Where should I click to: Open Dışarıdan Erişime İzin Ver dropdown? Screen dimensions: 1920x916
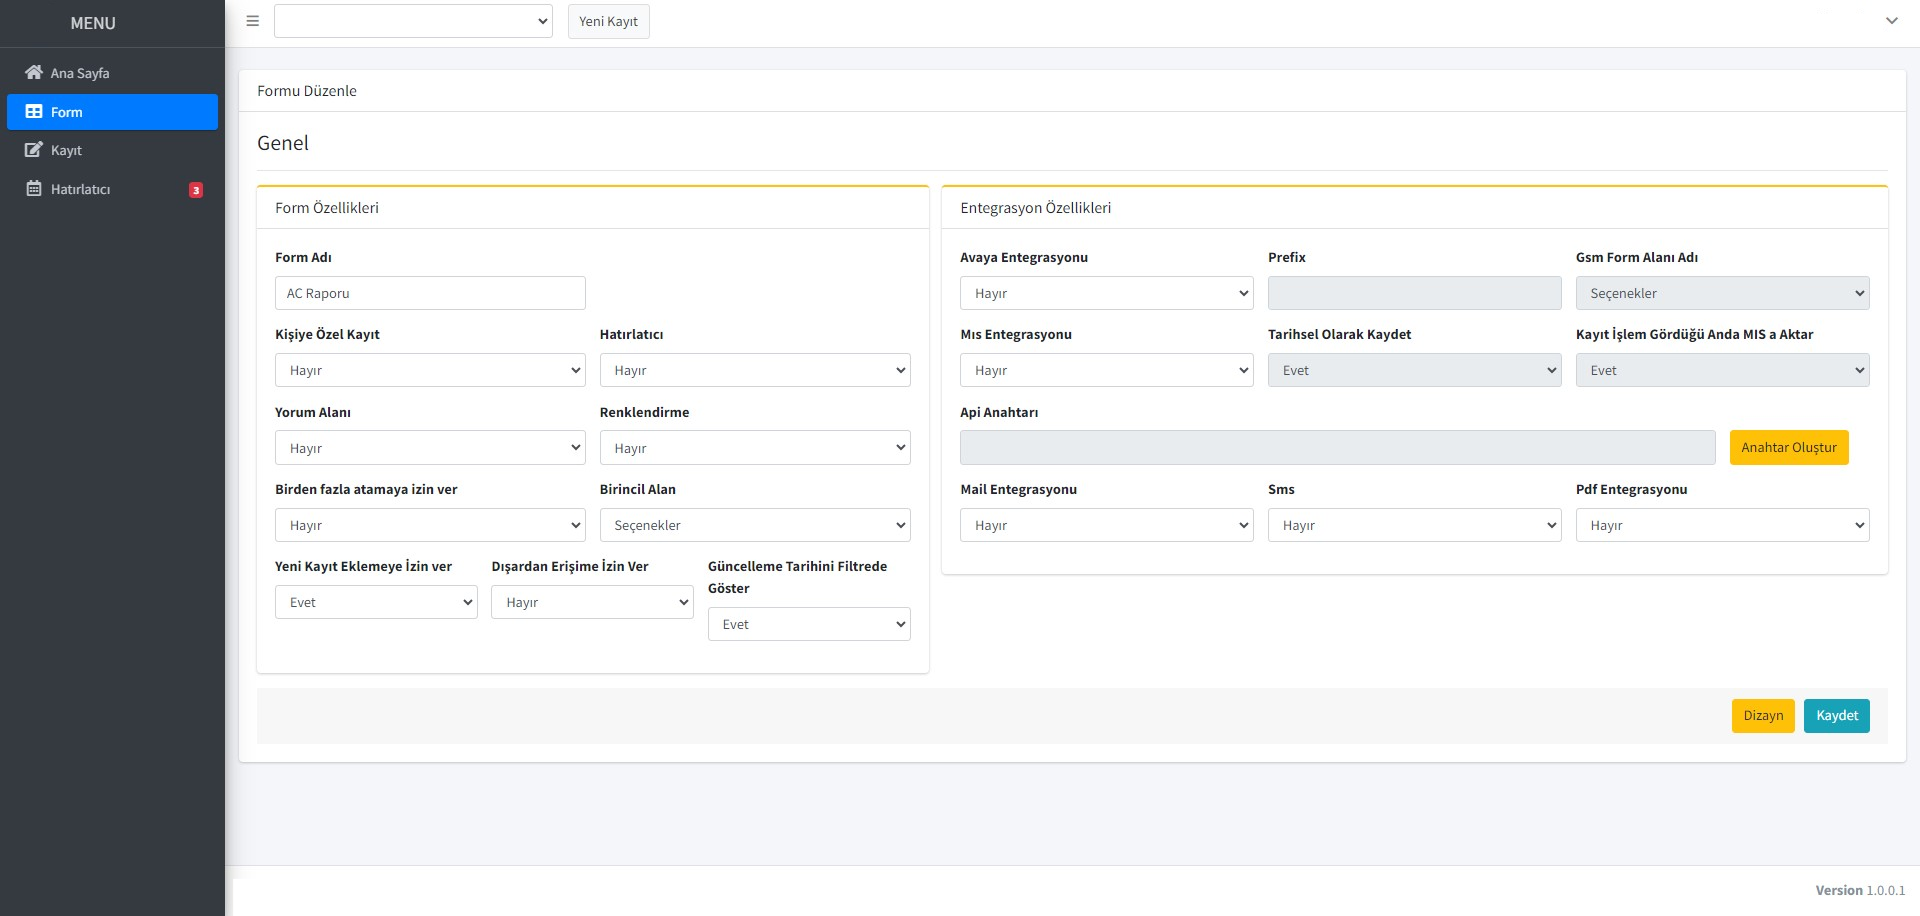(x=592, y=602)
